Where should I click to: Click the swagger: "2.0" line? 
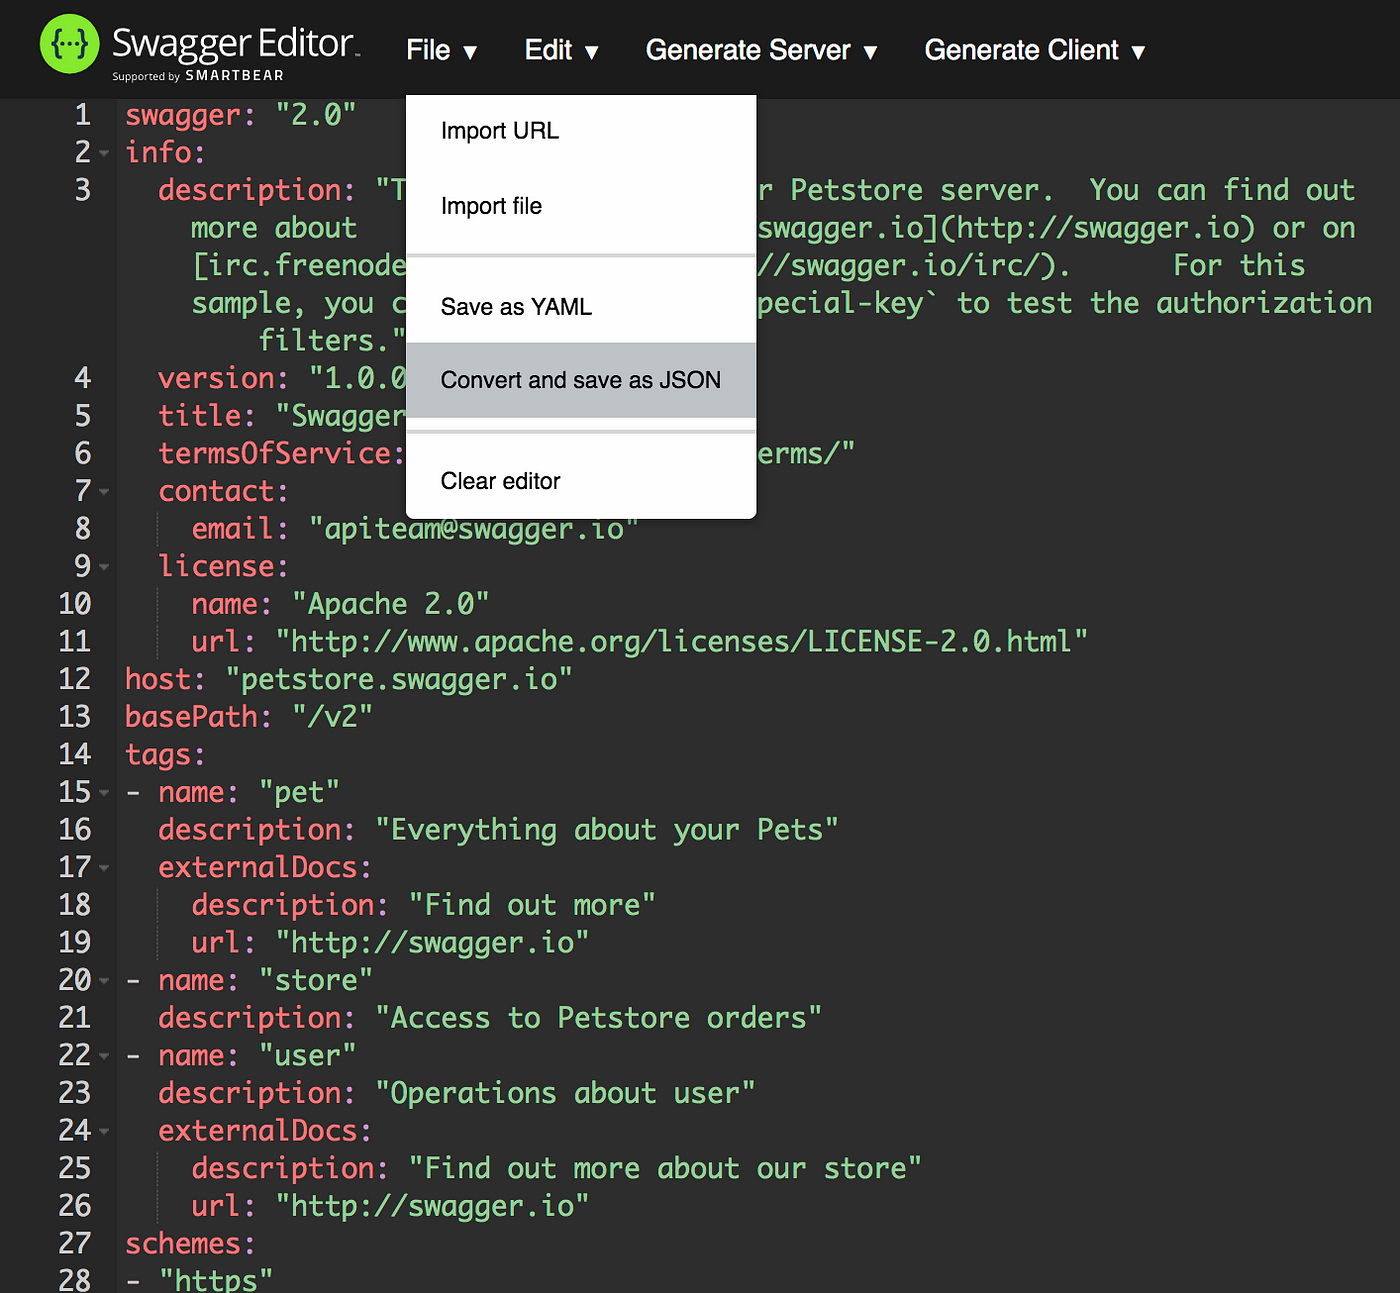coord(240,115)
